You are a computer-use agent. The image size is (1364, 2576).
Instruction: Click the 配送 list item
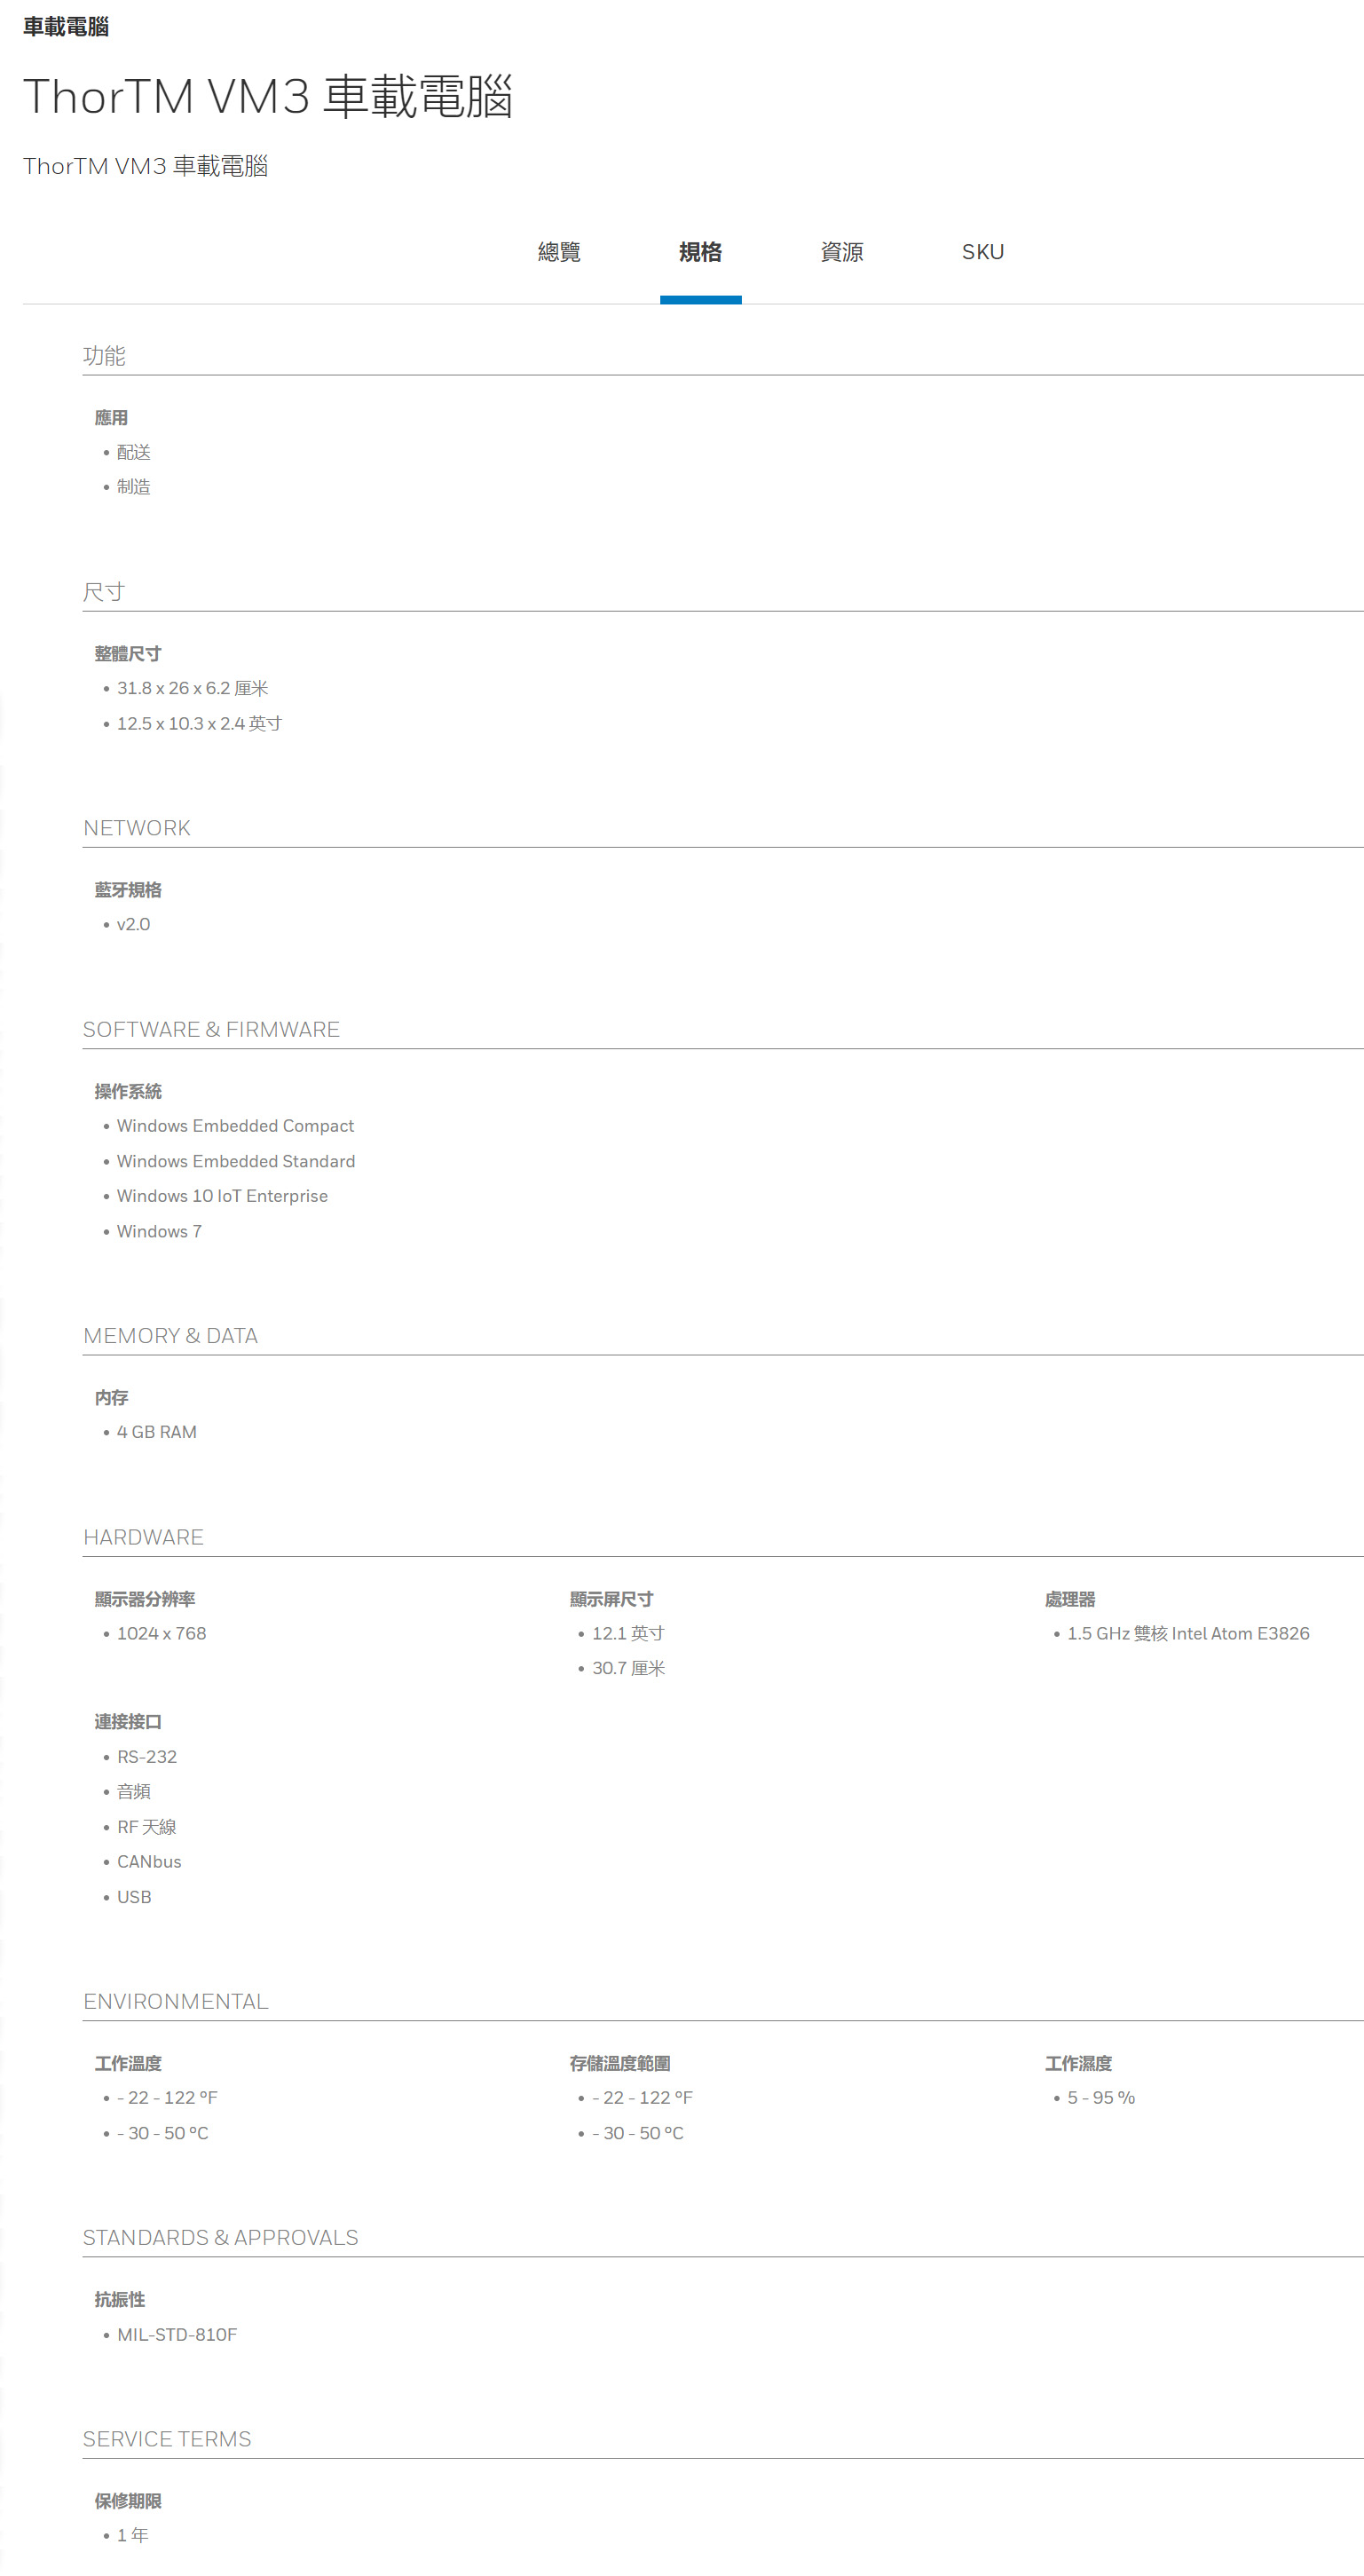click(134, 452)
